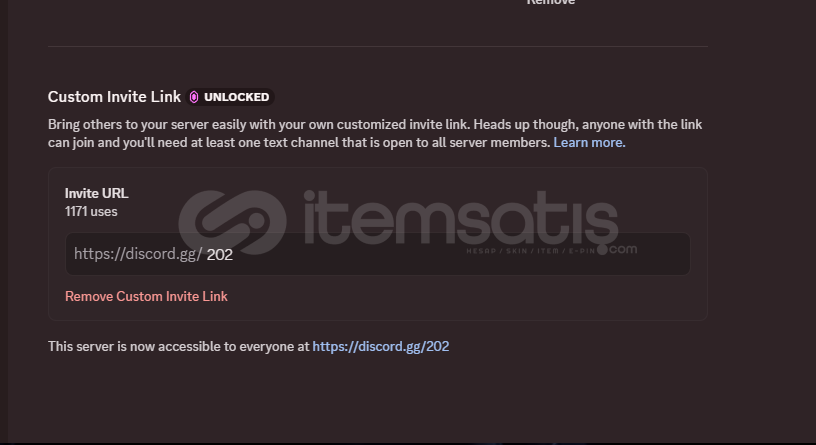Click the UNLOCKED badge label
Image resolution: width=816 pixels, height=445 pixels.
pyautogui.click(x=236, y=97)
